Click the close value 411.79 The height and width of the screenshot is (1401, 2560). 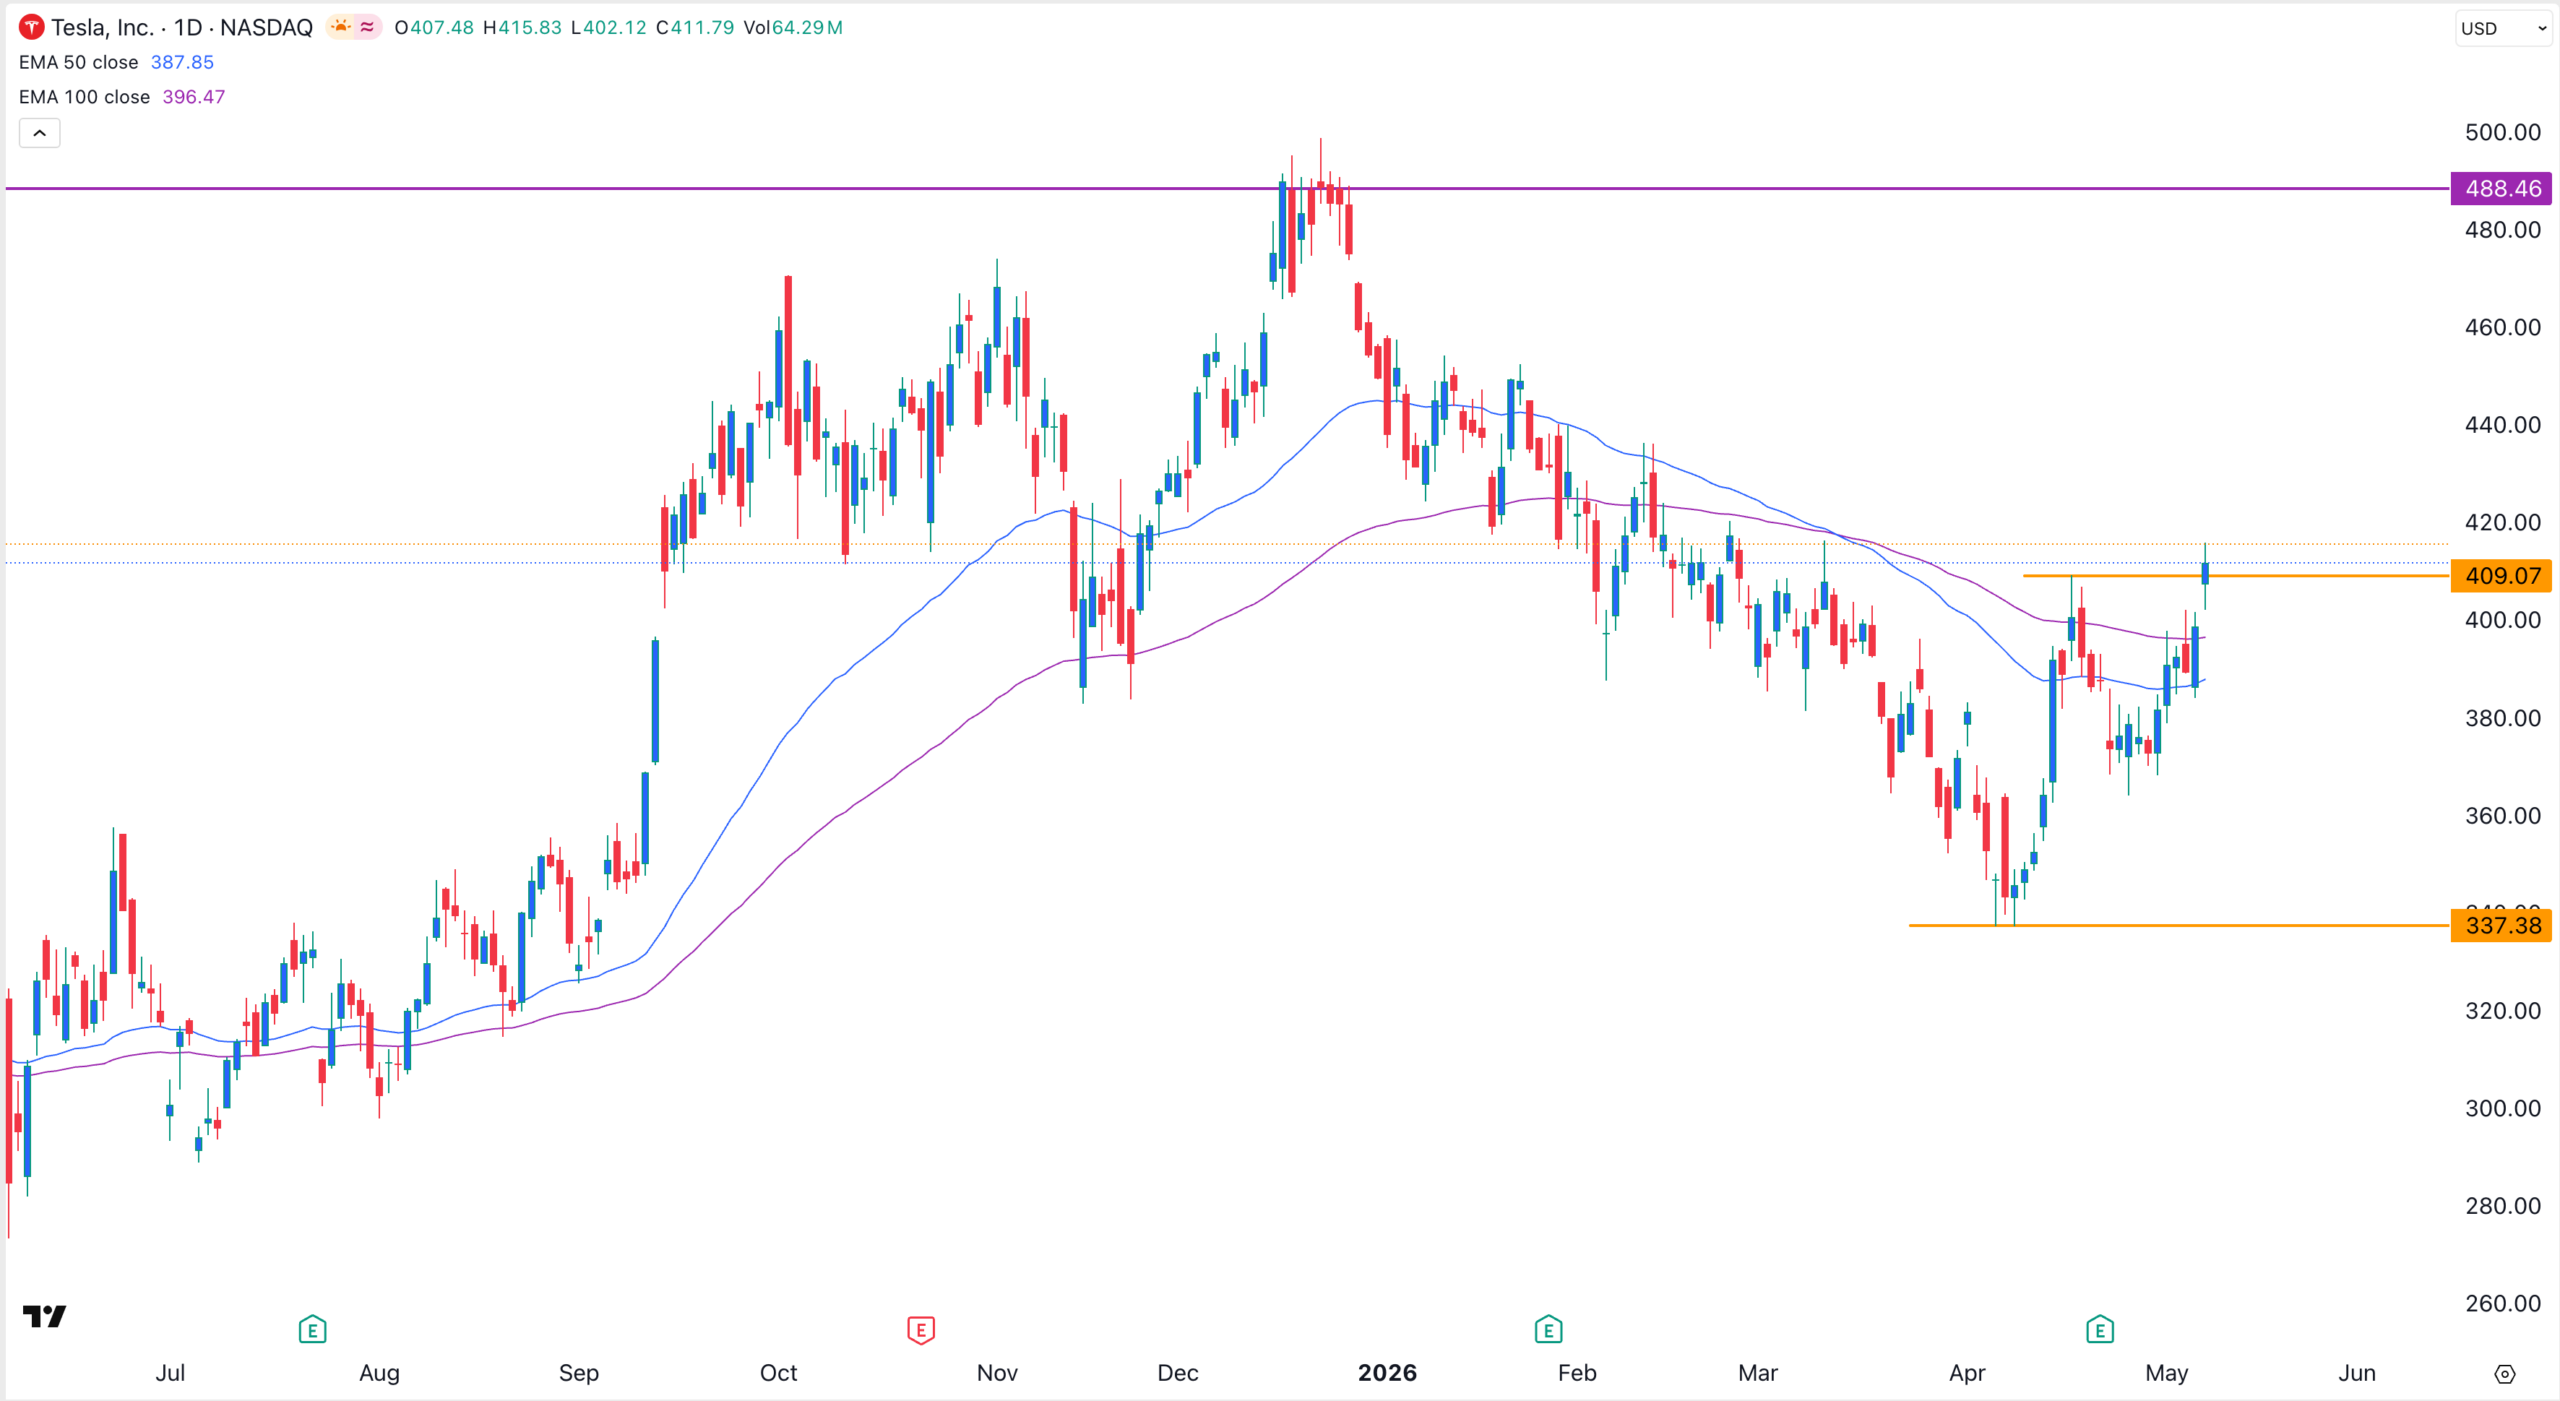703,28
